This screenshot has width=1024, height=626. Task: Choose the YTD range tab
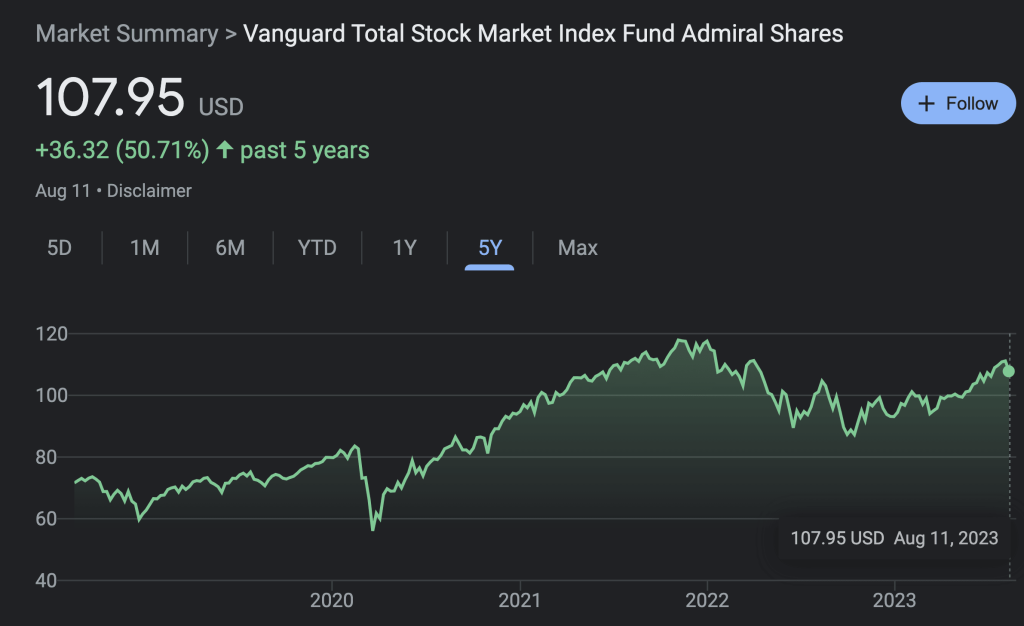click(317, 248)
